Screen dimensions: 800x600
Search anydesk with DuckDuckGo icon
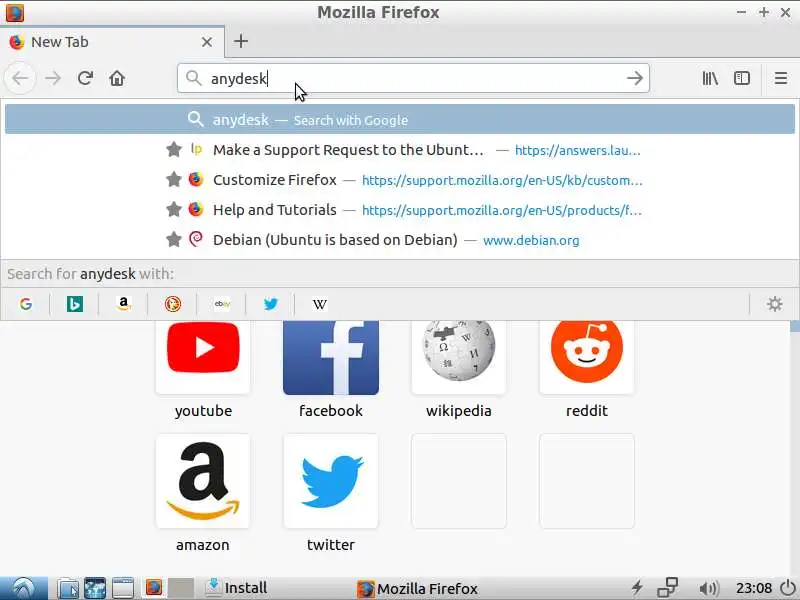pyautogui.click(x=172, y=304)
